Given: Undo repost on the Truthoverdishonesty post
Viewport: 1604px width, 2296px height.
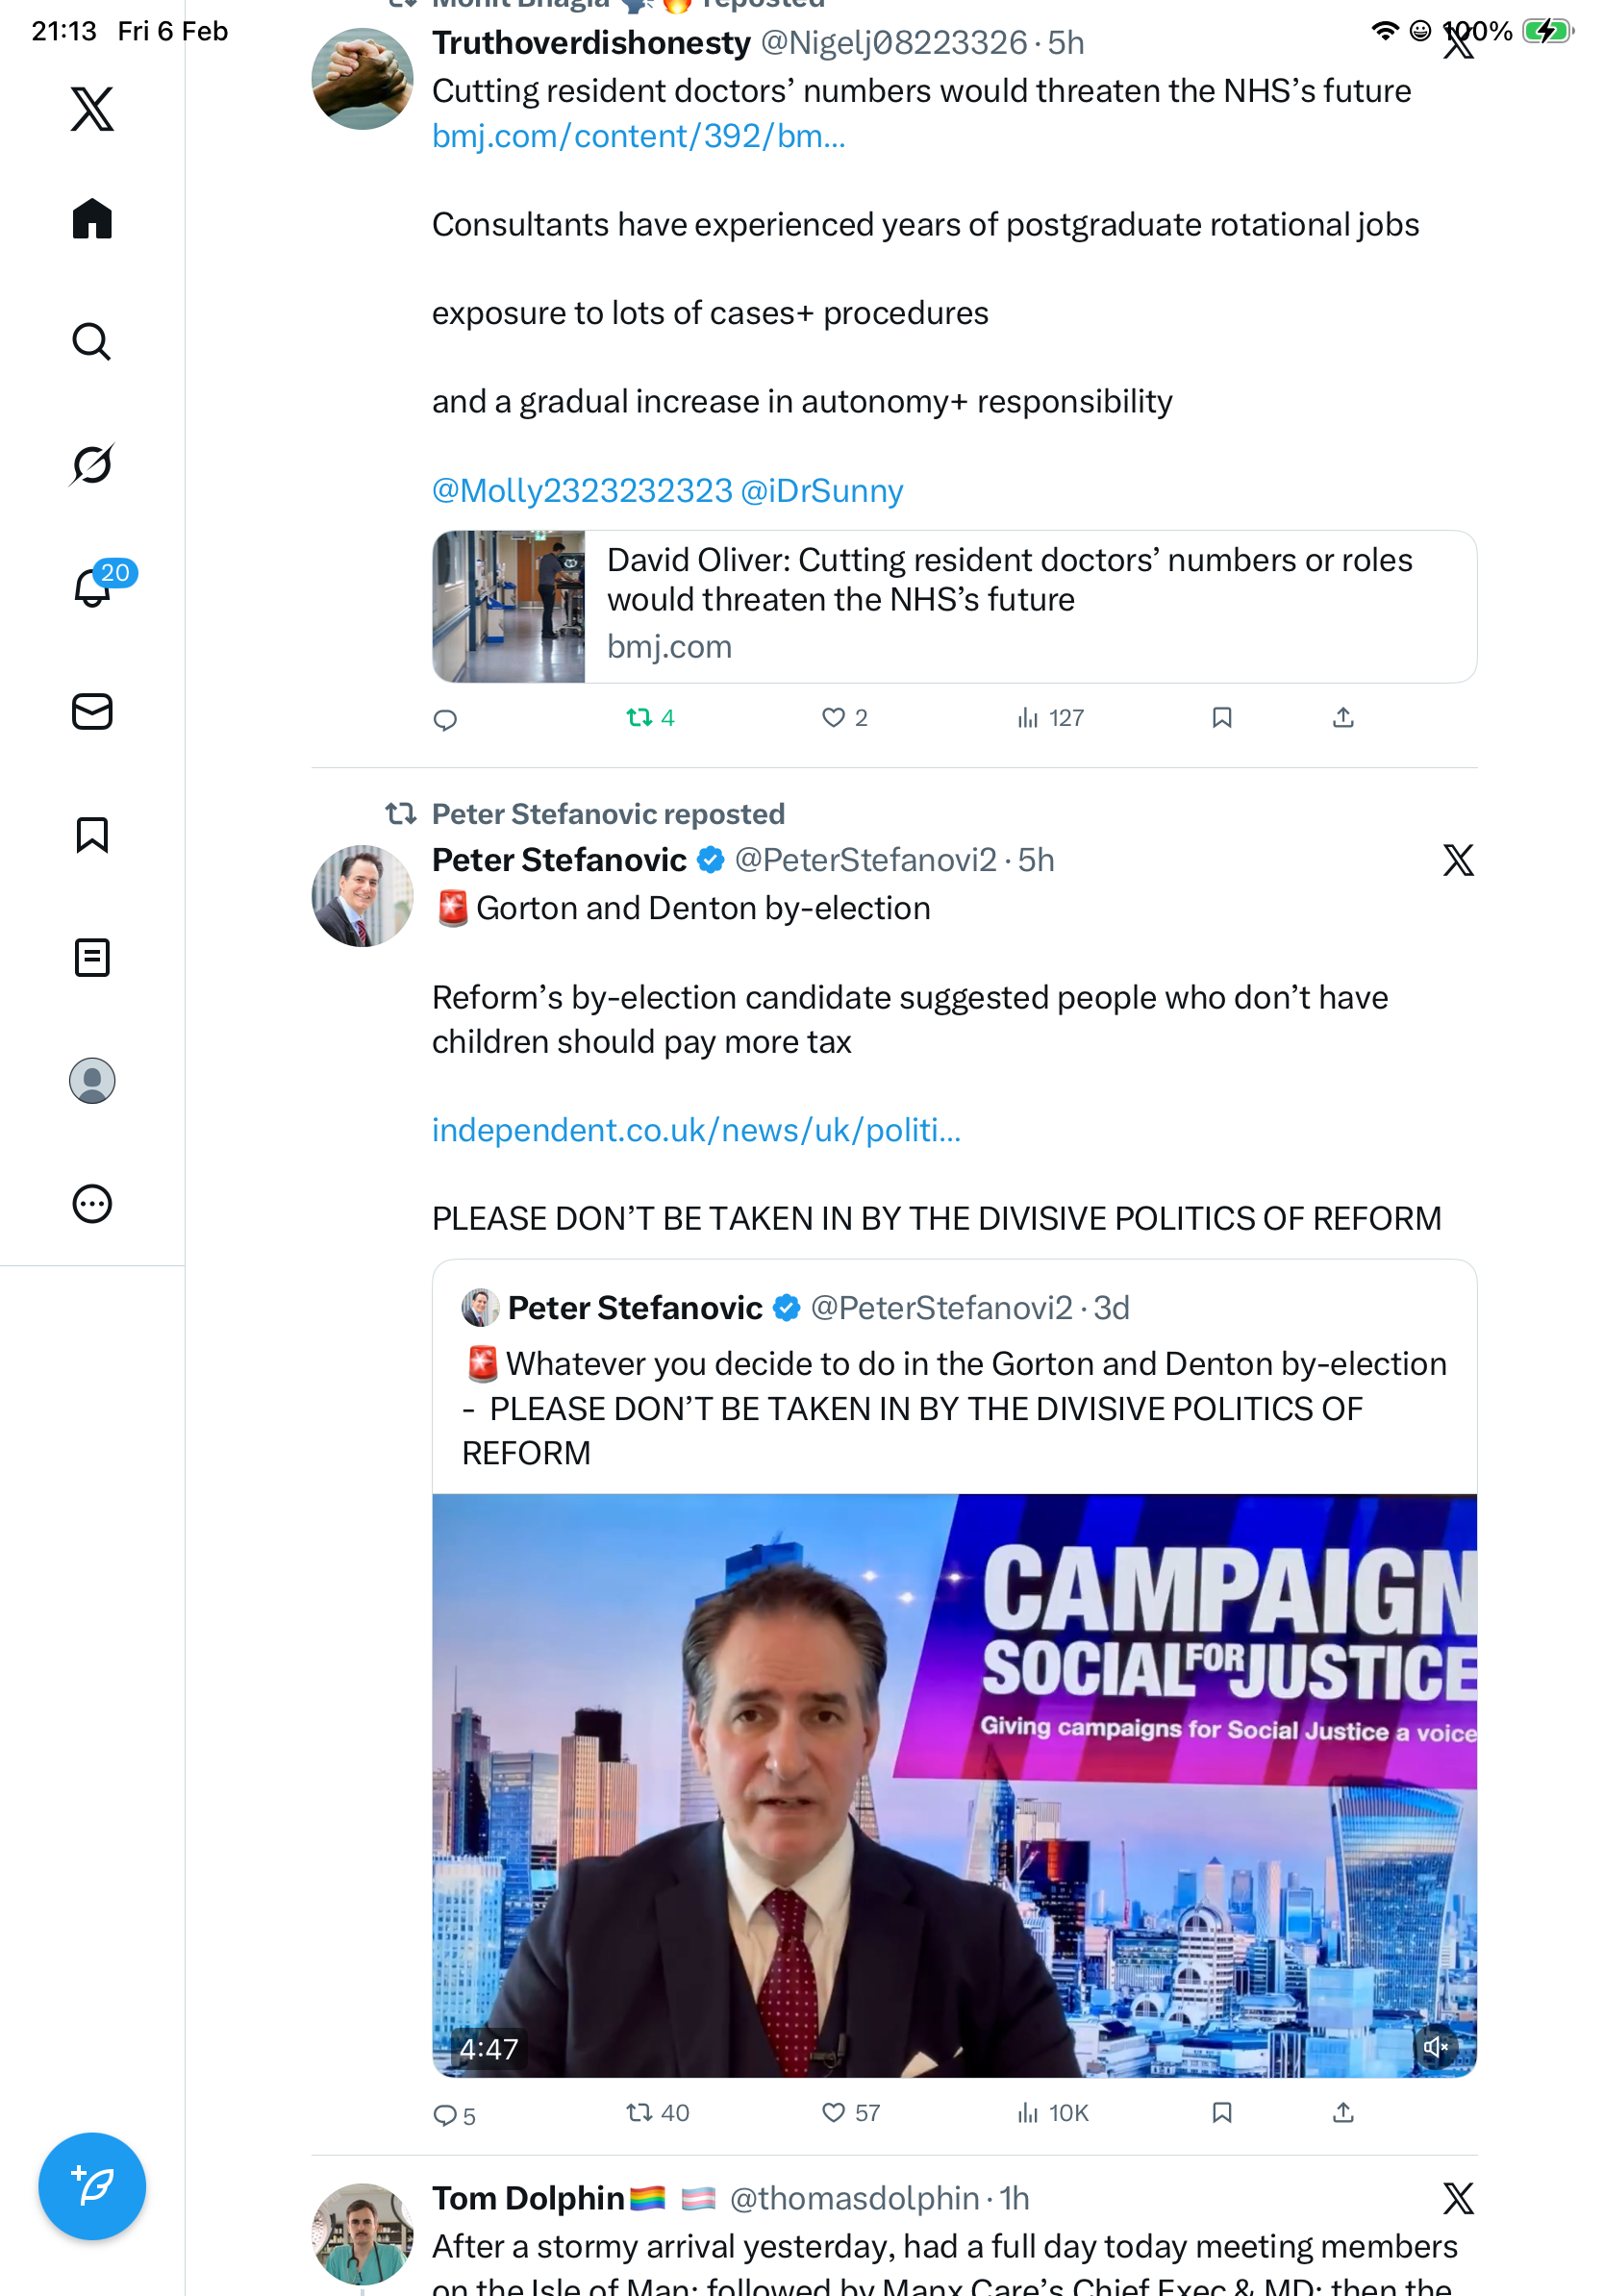Looking at the screenshot, I should click(639, 718).
